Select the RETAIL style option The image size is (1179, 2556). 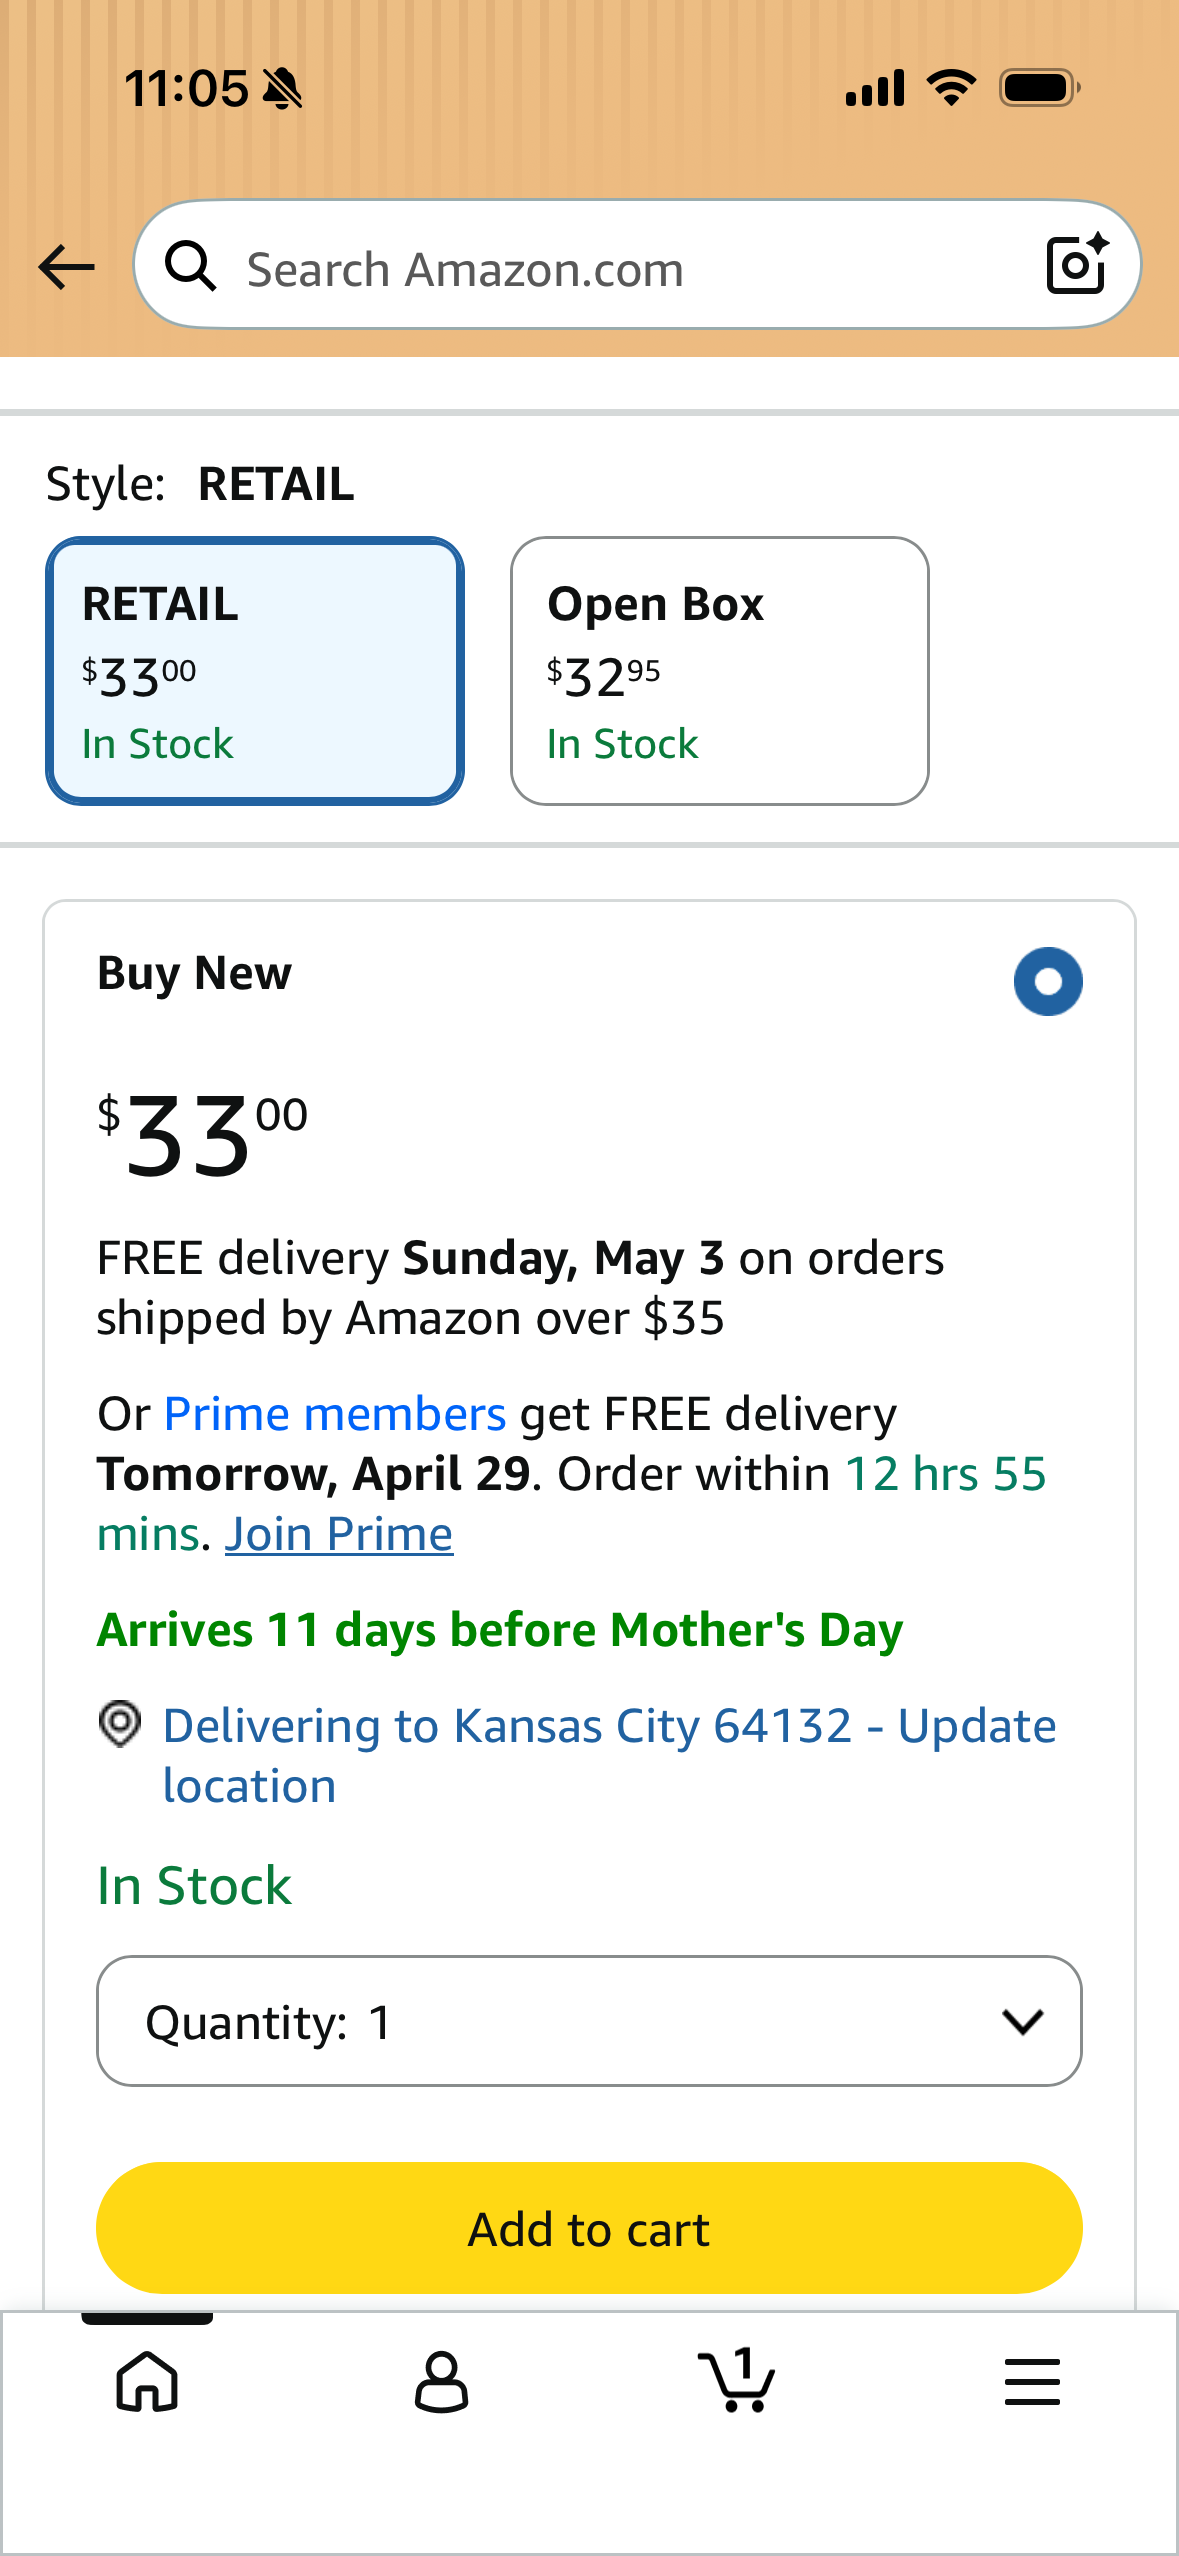coord(255,671)
